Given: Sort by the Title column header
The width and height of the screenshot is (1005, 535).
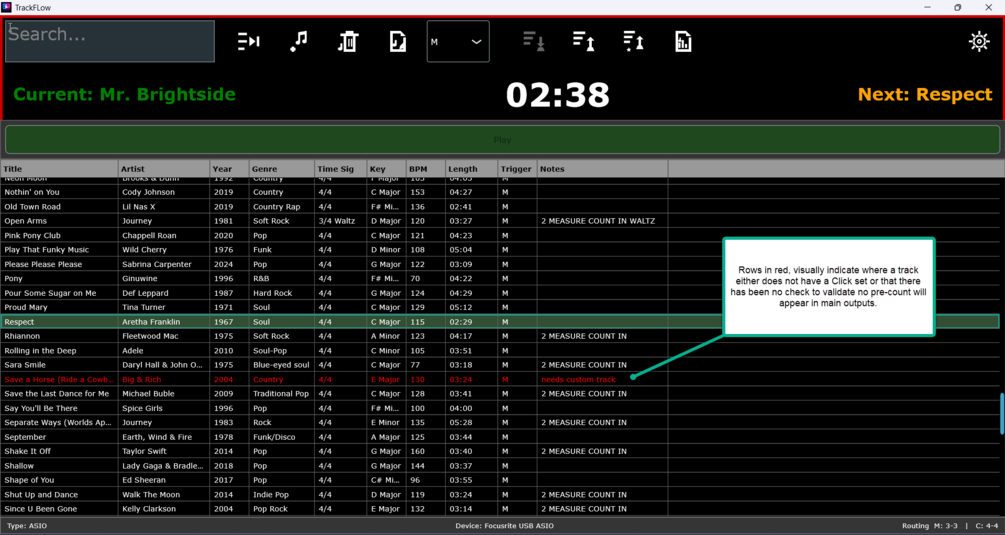Looking at the screenshot, I should (60, 169).
